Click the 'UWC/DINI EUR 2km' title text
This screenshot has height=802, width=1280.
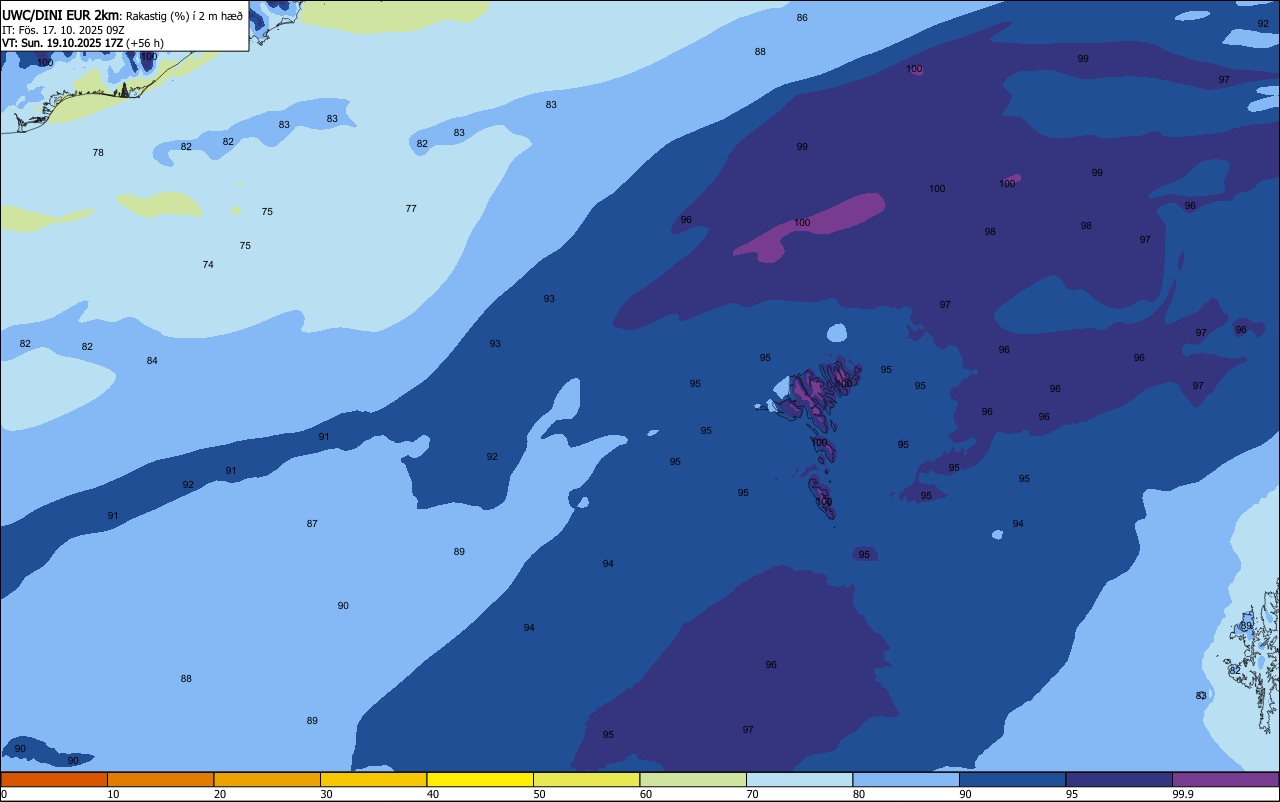tap(61, 14)
